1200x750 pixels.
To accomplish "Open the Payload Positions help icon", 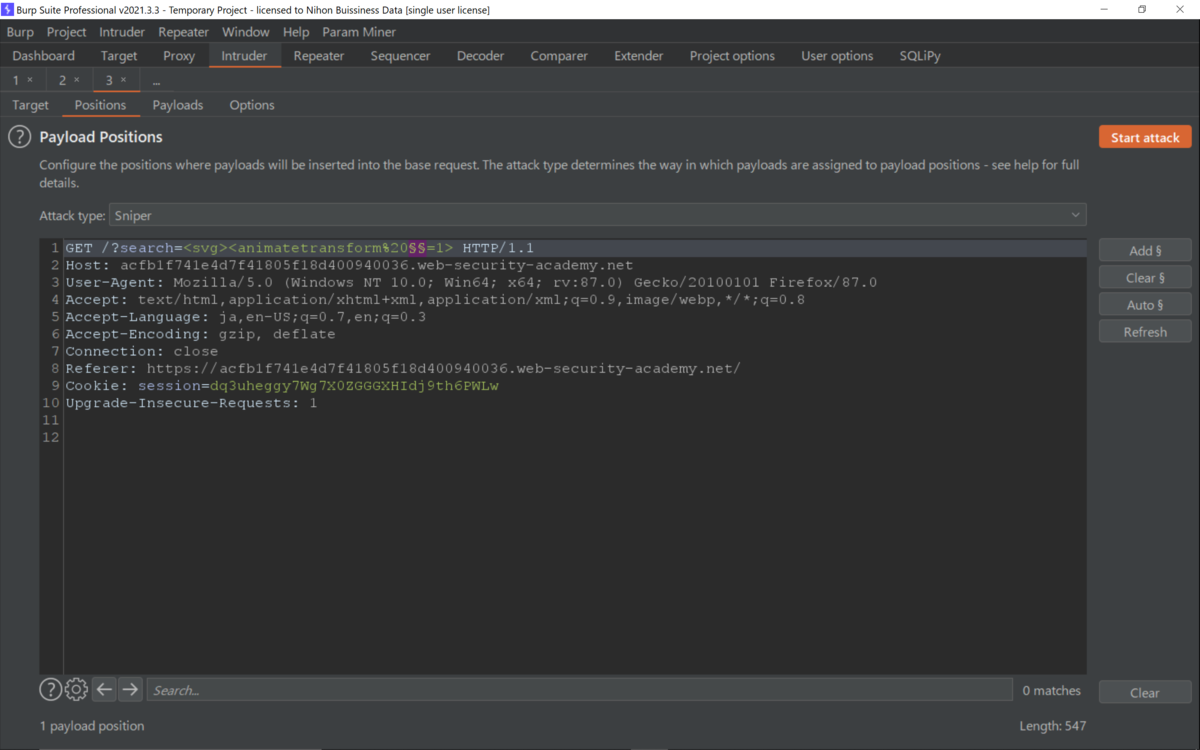I will point(19,137).
